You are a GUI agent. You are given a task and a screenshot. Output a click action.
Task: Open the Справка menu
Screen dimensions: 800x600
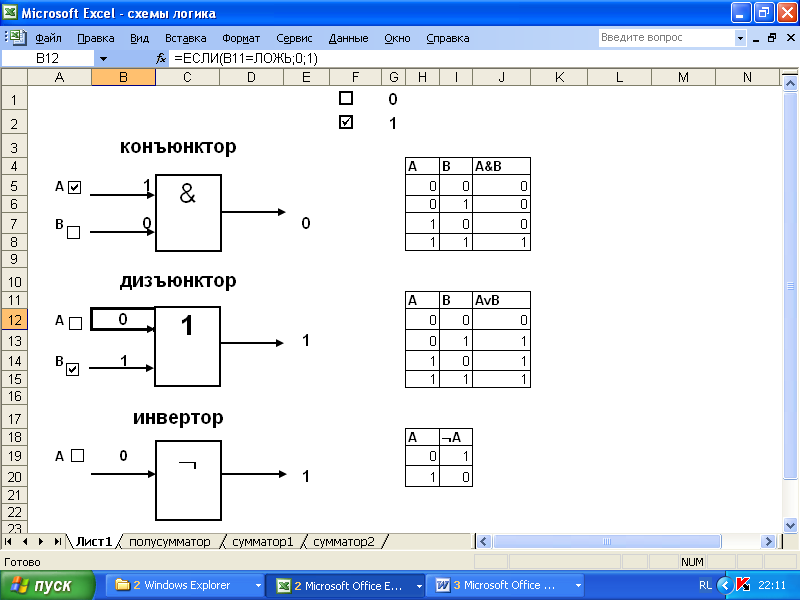[x=448, y=38]
